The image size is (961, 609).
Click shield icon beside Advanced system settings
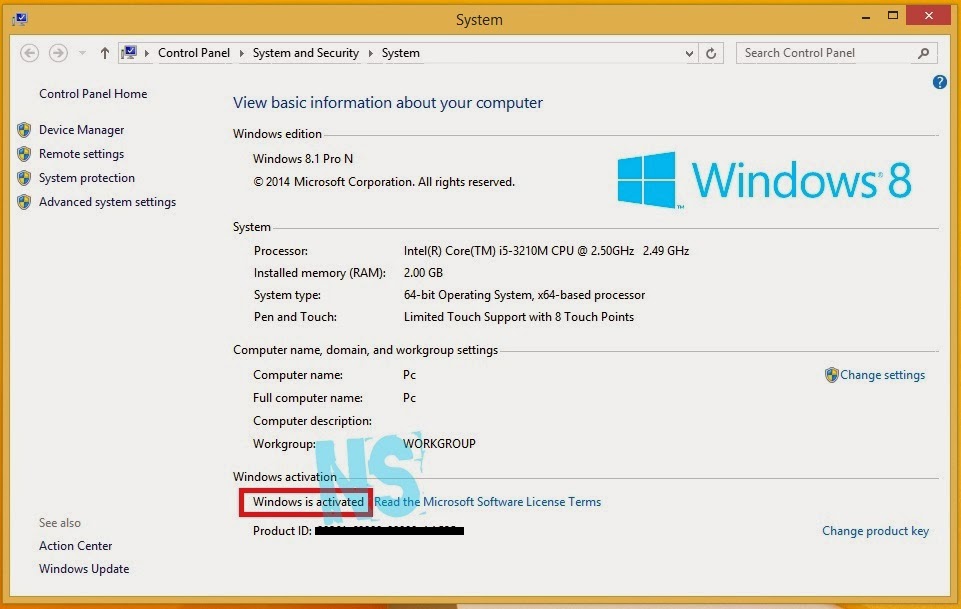click(x=24, y=202)
